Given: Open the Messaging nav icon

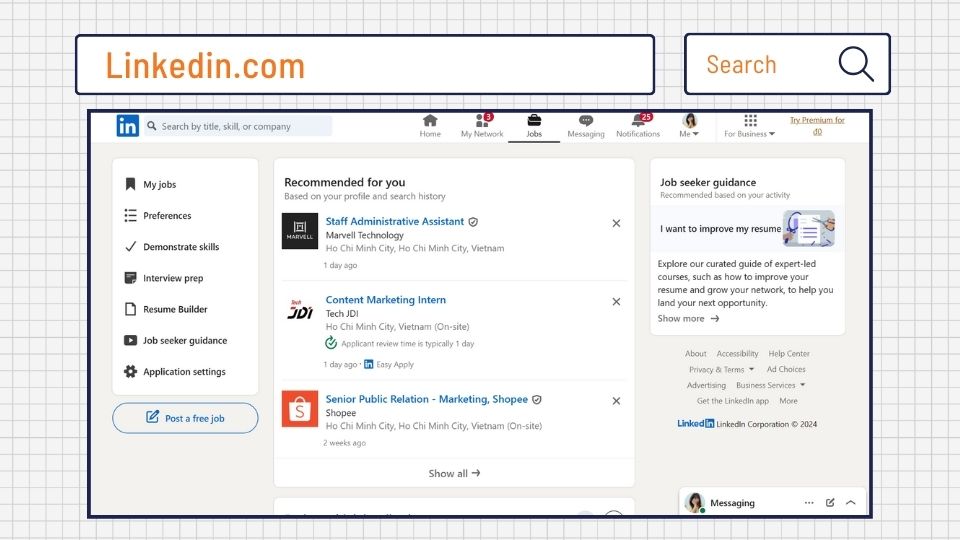Looking at the screenshot, I should coord(586,121).
